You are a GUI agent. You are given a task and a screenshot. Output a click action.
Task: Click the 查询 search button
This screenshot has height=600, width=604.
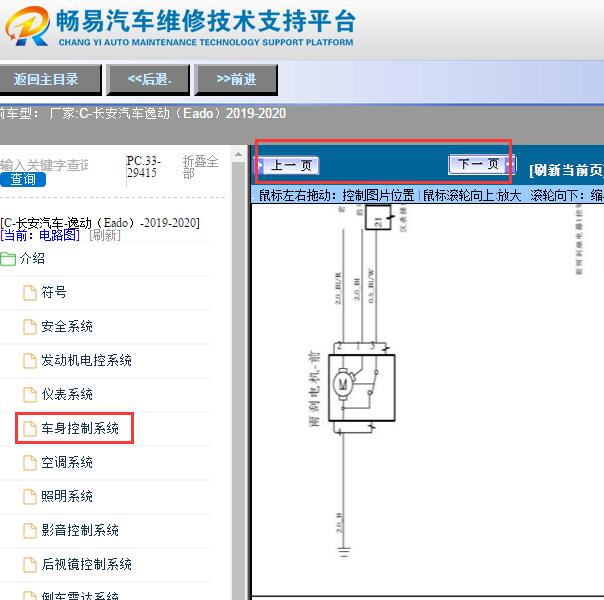click(23, 179)
